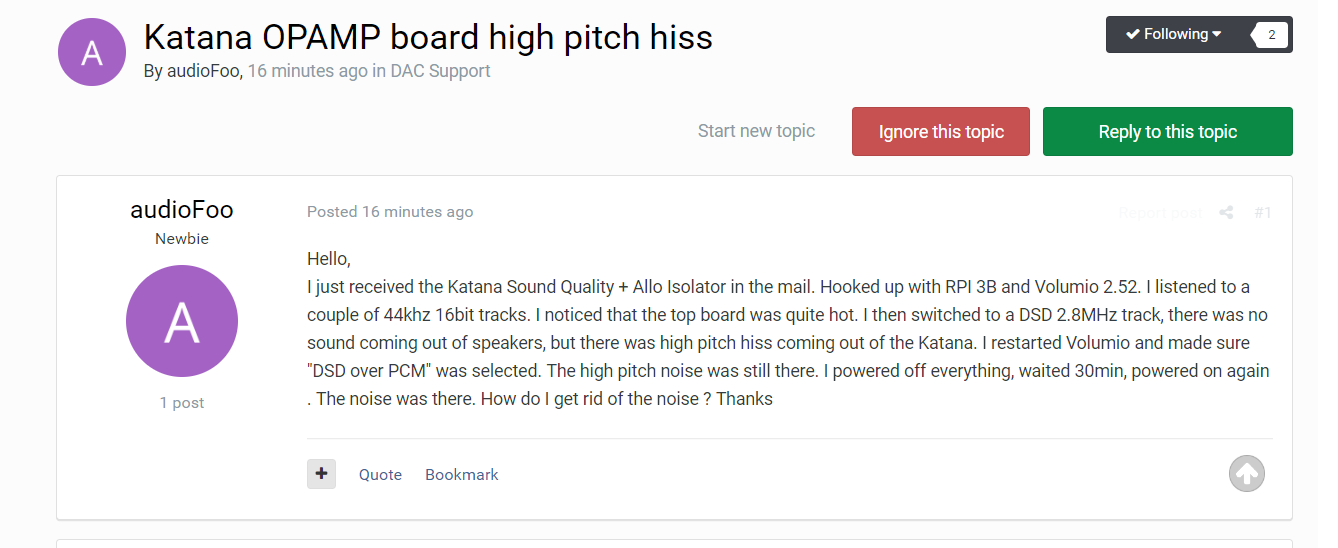
Task: Click the share icon on post #1
Action: (x=1226, y=212)
